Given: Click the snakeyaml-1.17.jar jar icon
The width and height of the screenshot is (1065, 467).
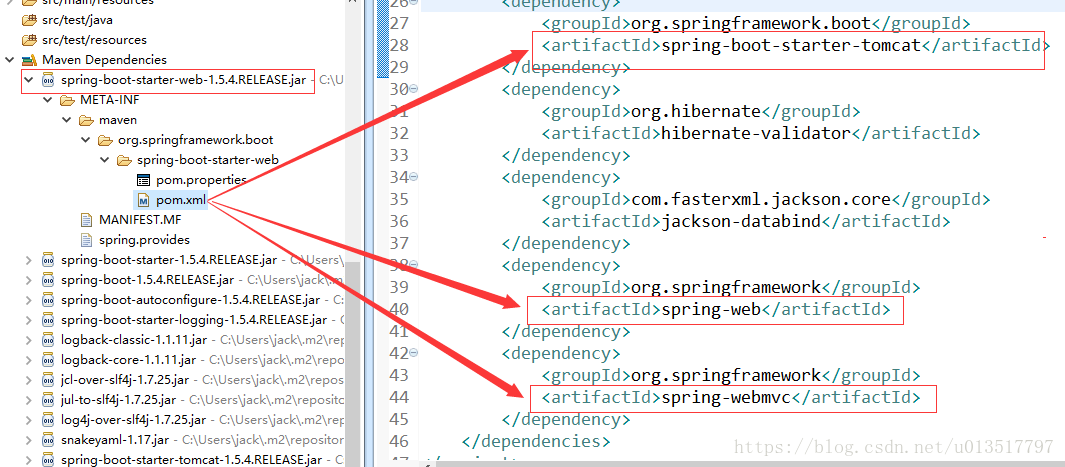Looking at the screenshot, I should point(48,440).
